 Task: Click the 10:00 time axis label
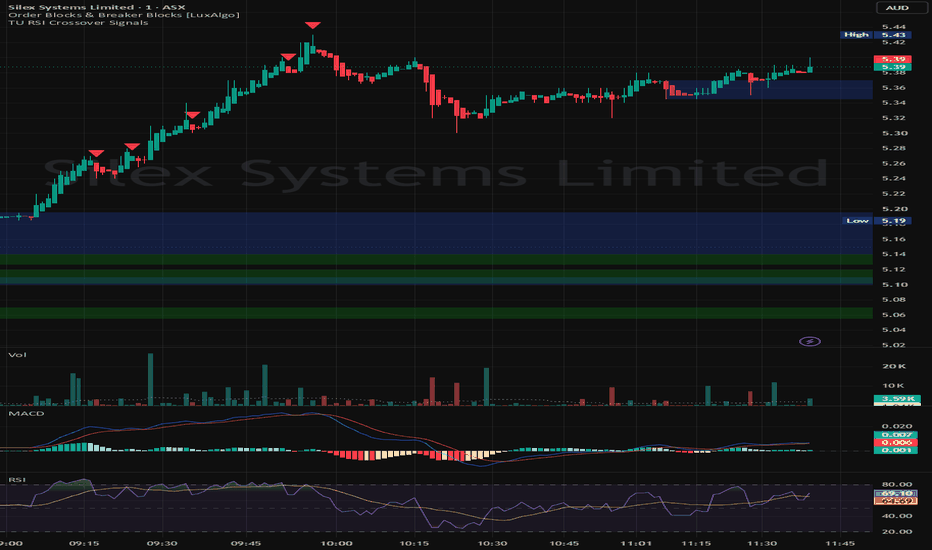click(336, 543)
